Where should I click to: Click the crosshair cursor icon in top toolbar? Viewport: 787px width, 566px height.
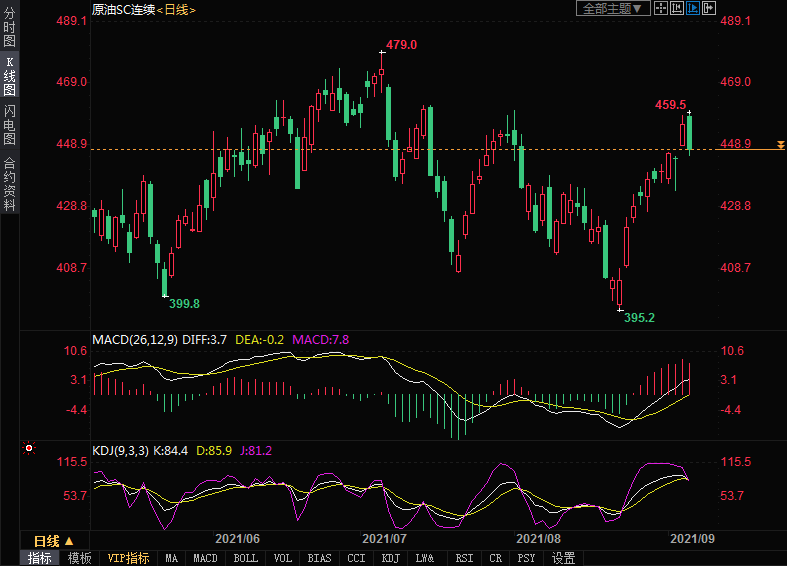pos(661,8)
